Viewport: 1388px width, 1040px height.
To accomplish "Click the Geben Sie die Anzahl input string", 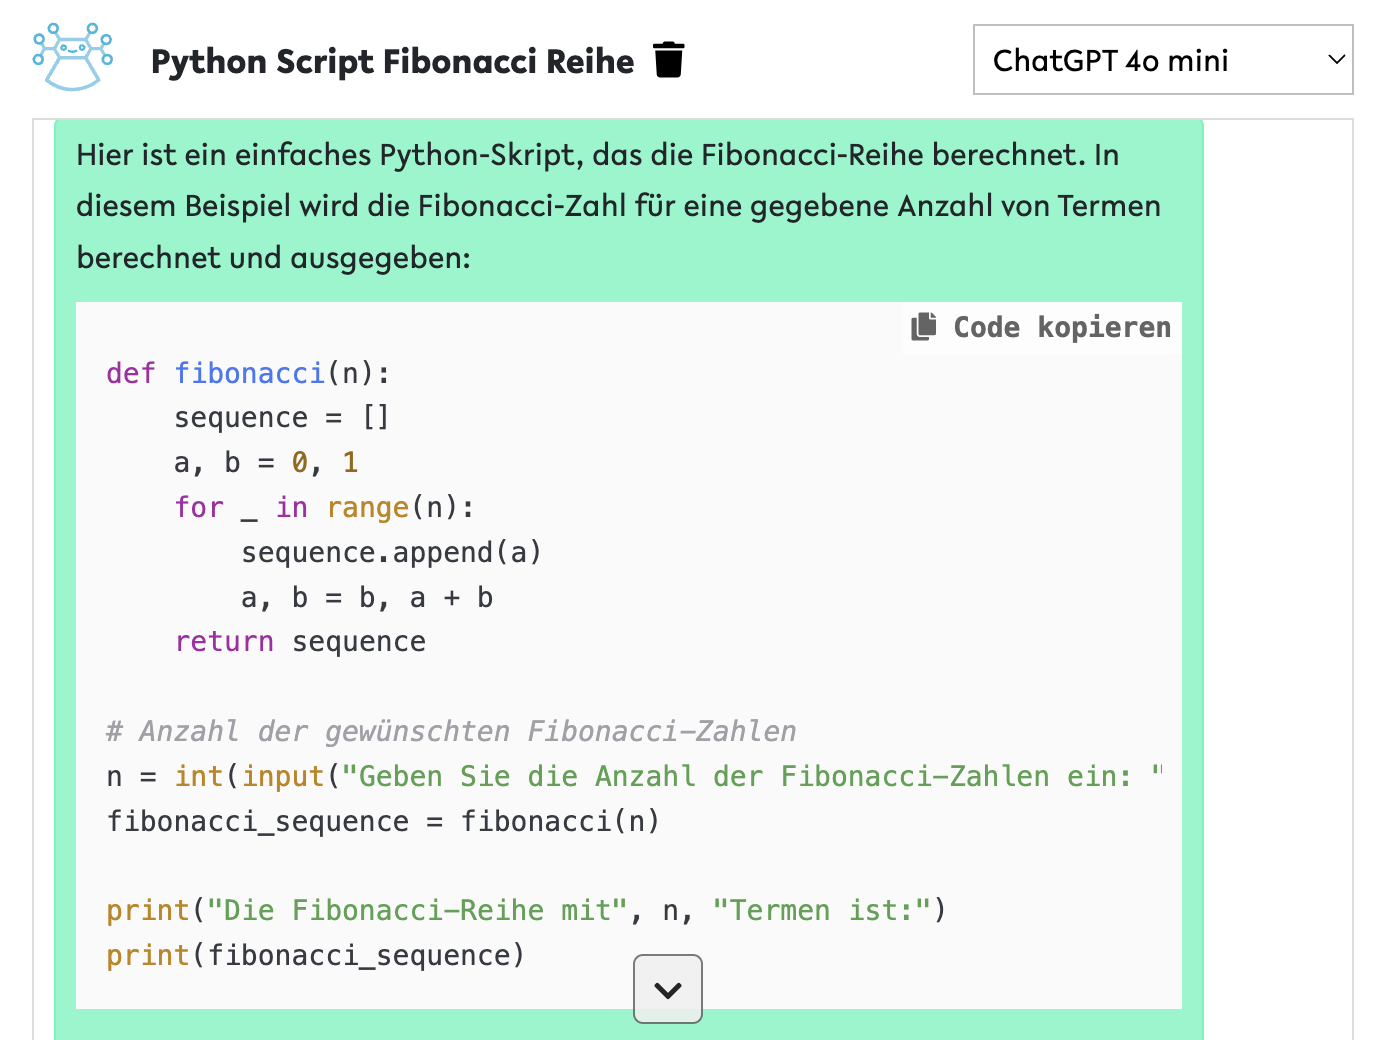I will coord(745,776).
